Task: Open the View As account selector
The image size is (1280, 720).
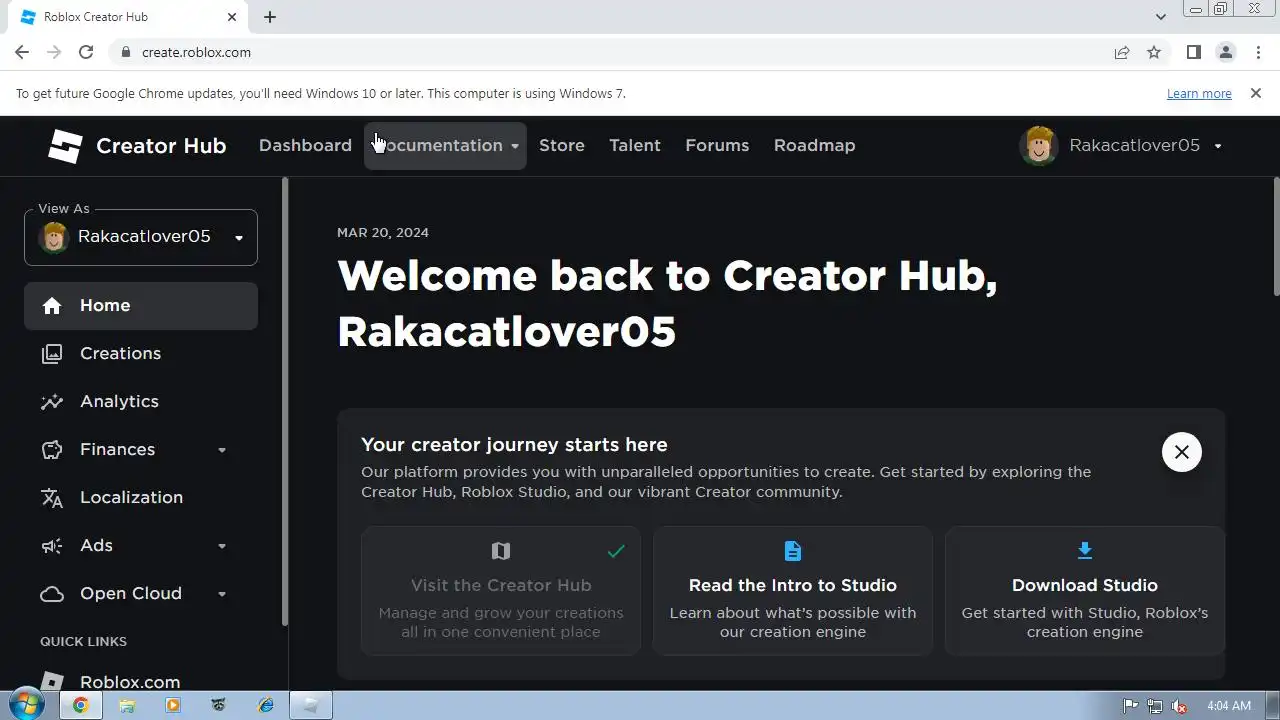Action: (x=141, y=237)
